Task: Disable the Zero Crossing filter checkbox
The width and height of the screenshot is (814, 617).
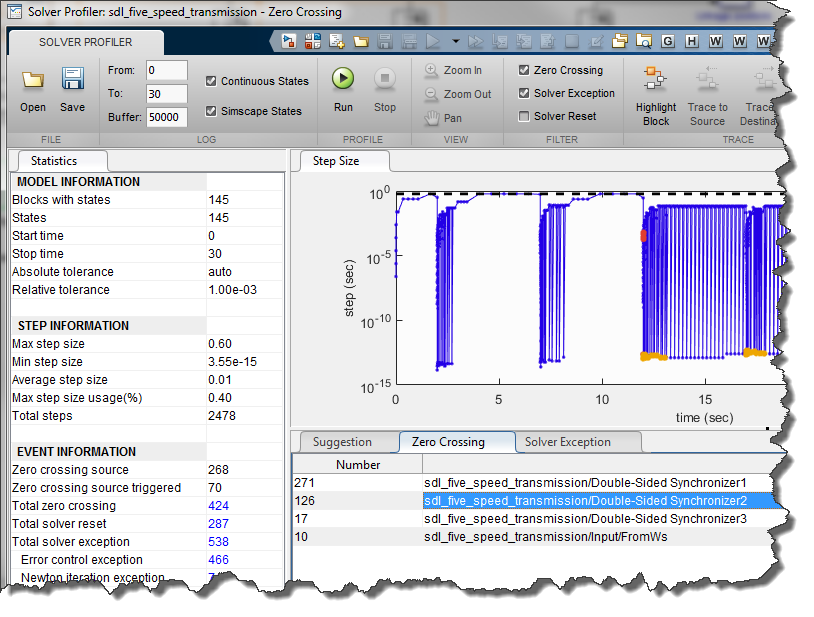Action: (524, 70)
